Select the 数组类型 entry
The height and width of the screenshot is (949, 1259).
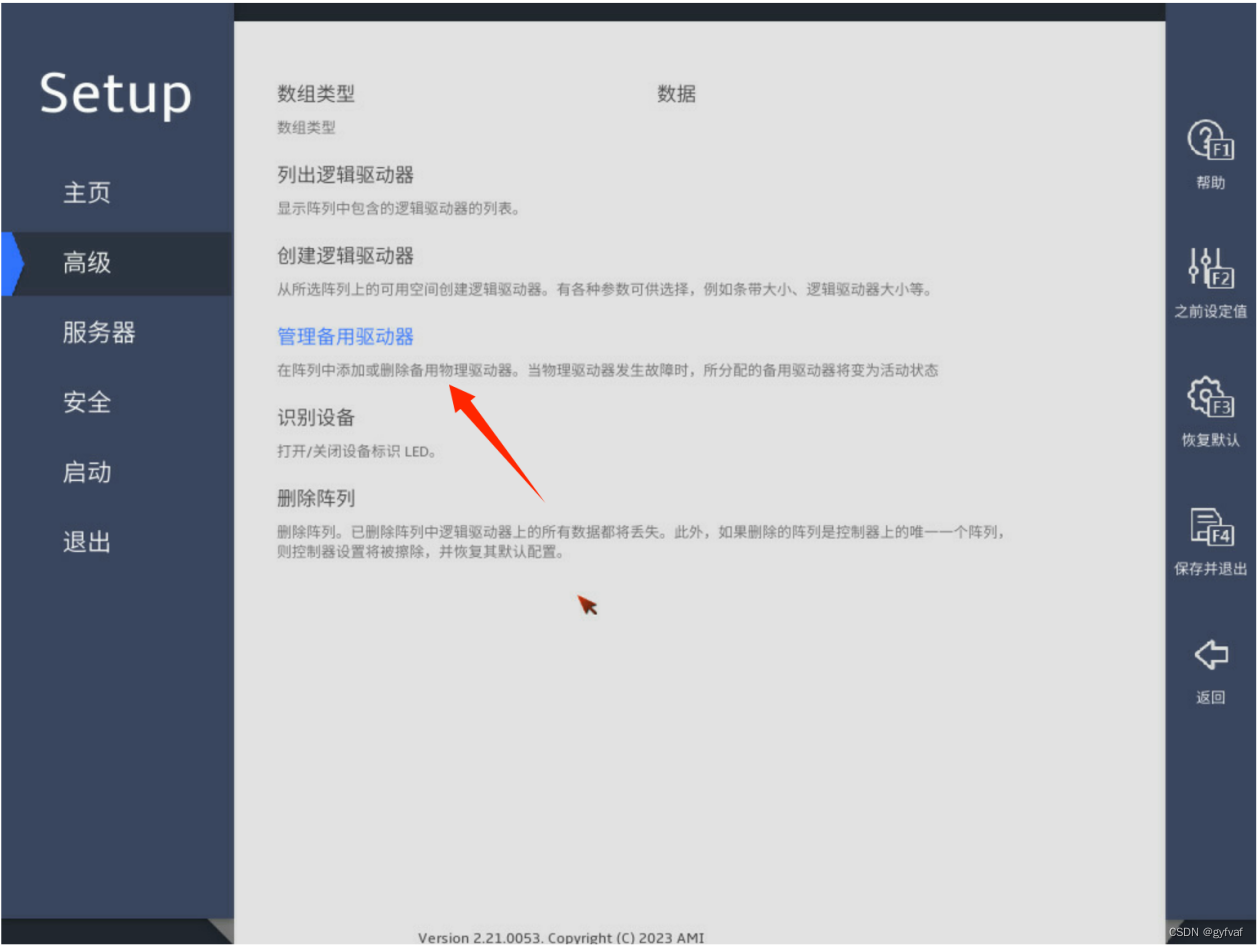click(315, 95)
